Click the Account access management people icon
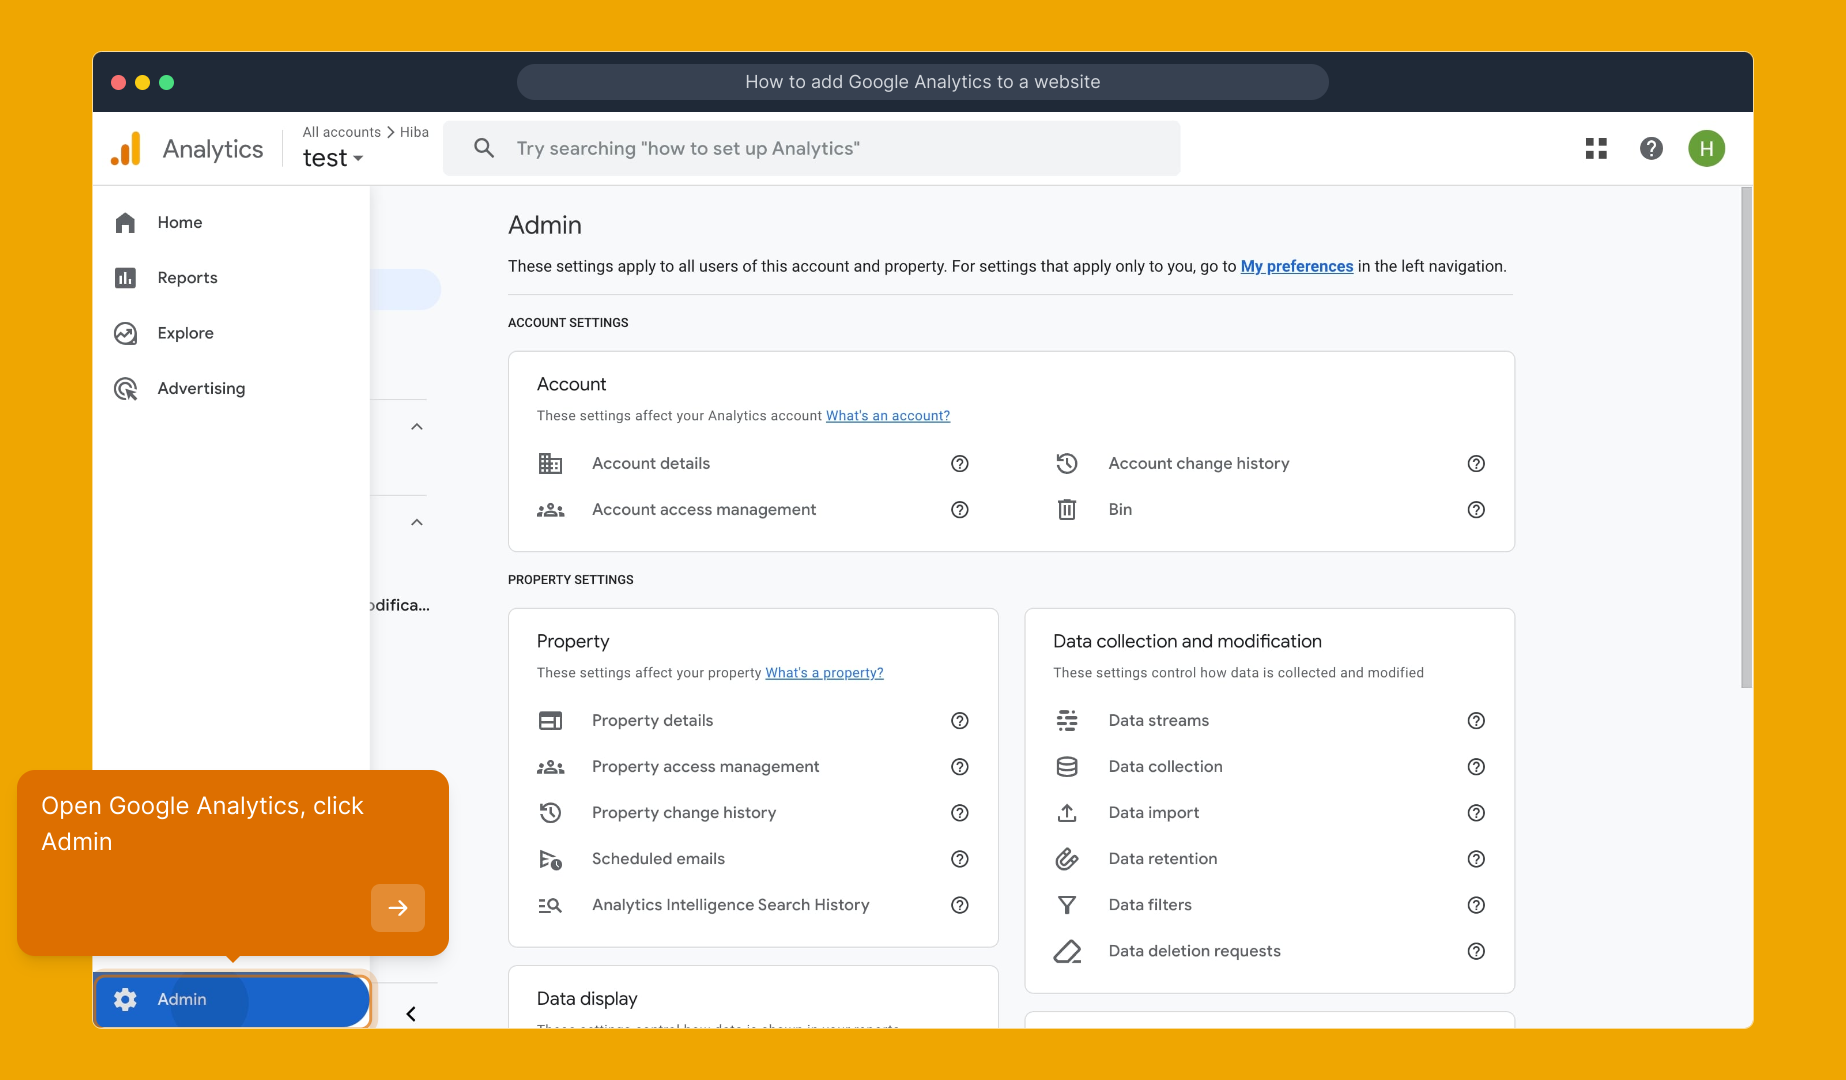The width and height of the screenshot is (1846, 1080). [x=551, y=509]
